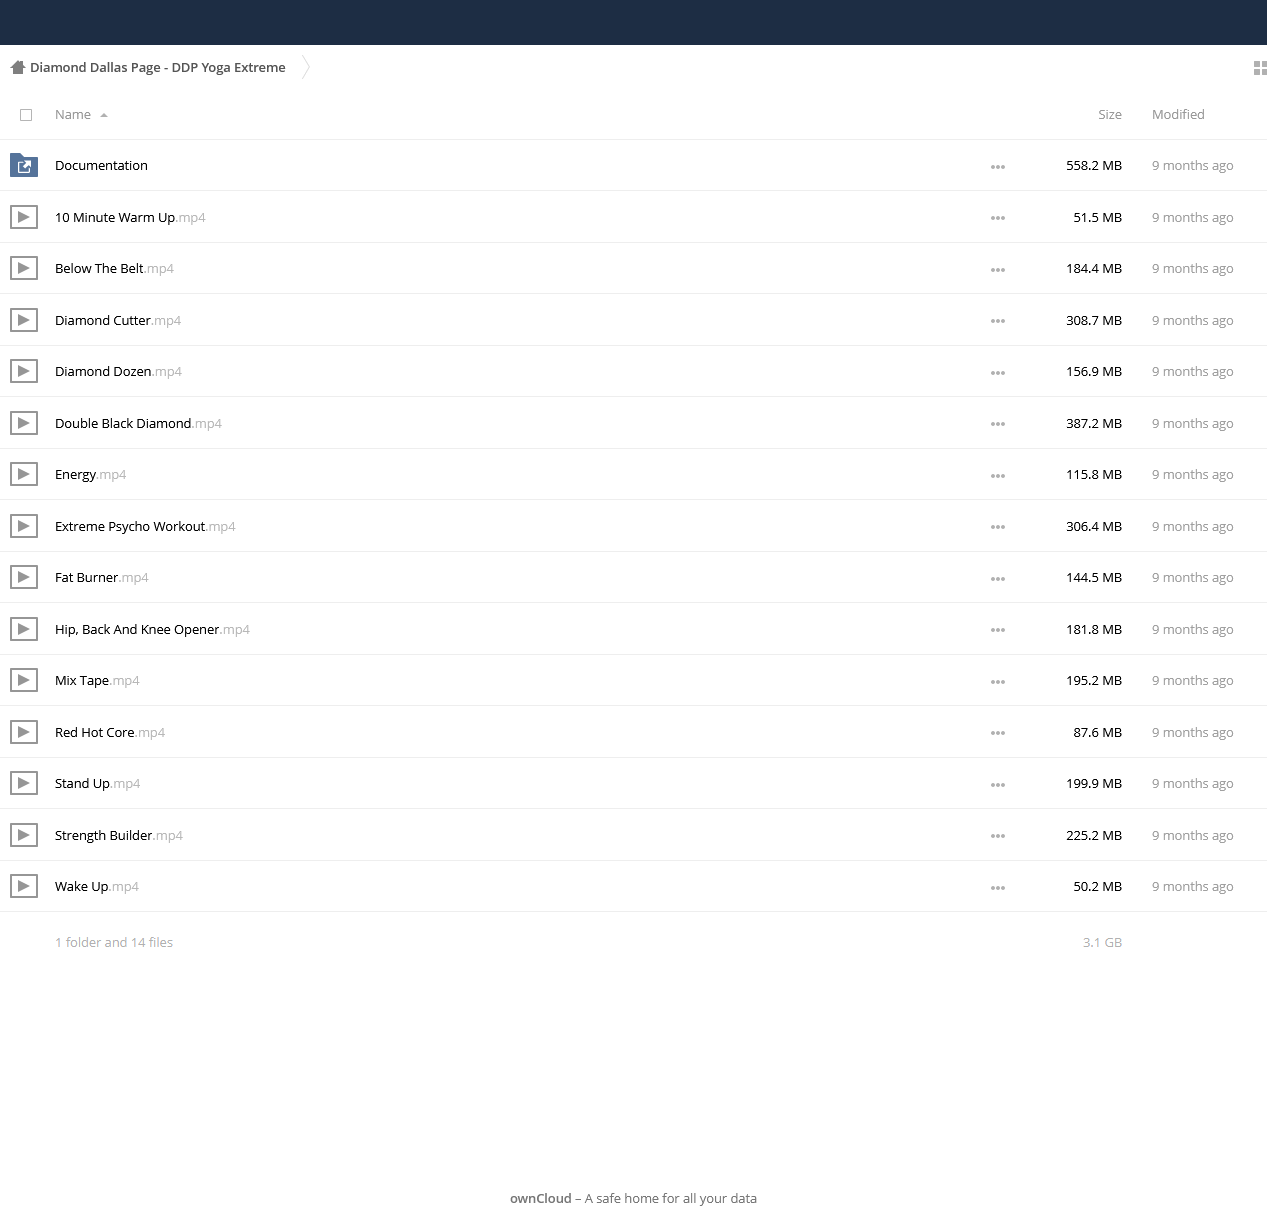Viewport: 1267px width, 1229px height.
Task: Click the play icon for Hip, Back And Knee Opener
Action: 24,629
